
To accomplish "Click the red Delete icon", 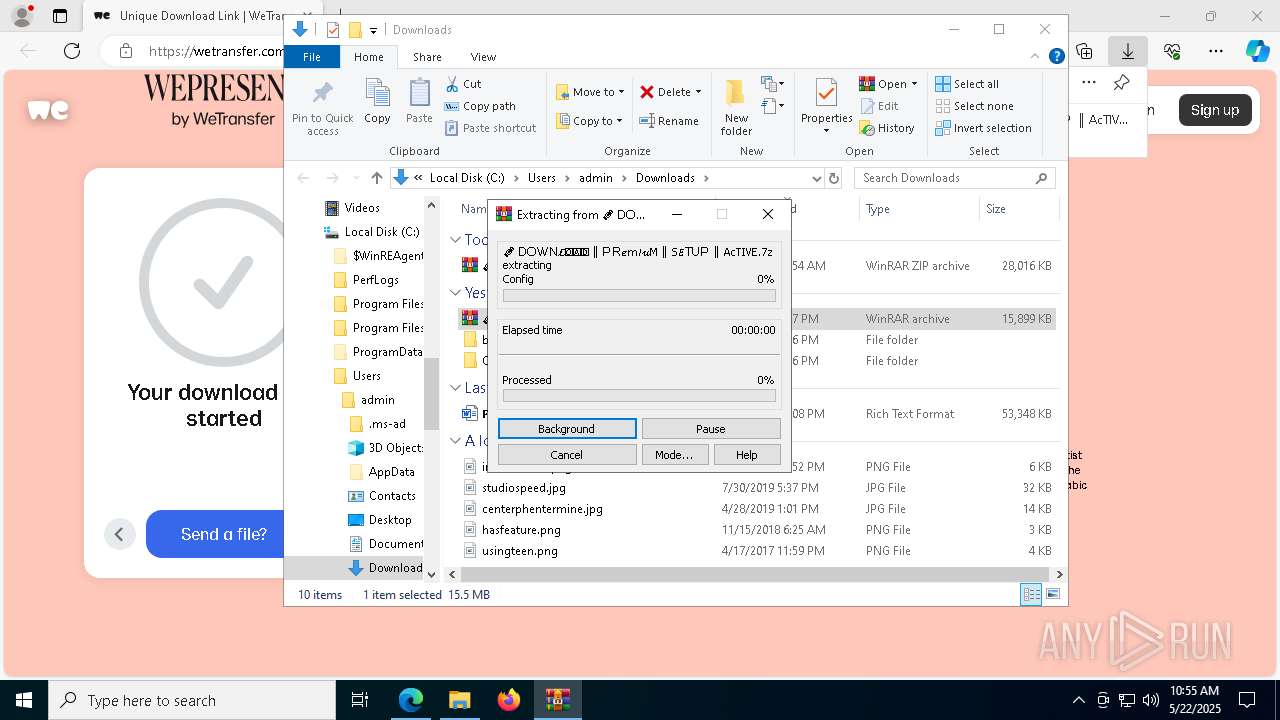I will 647,92.
